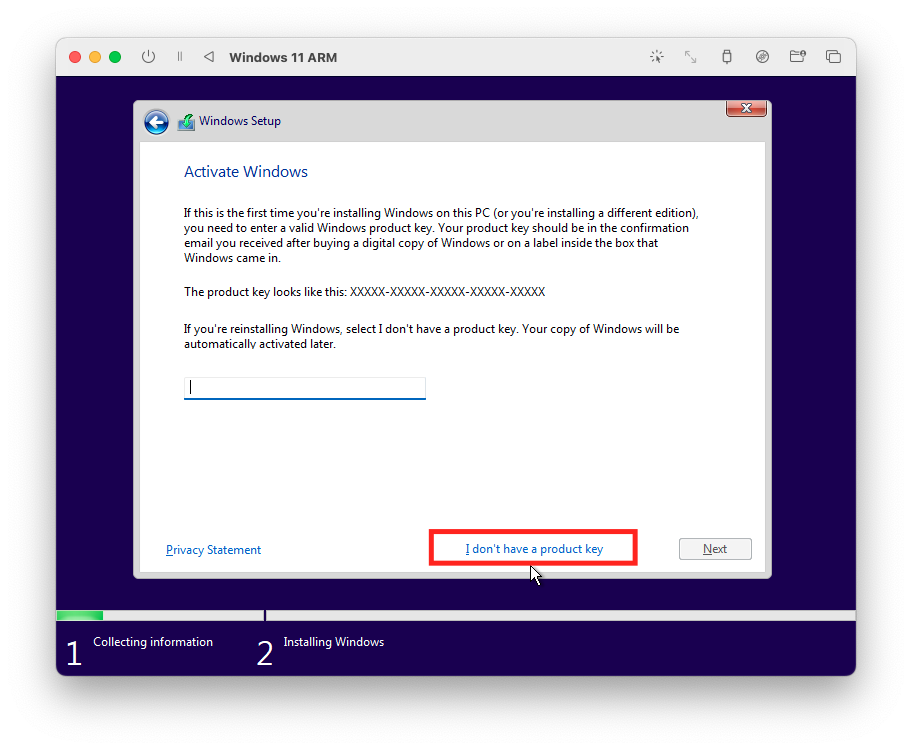Click the yellow macOS minimize button
Image resolution: width=912 pixels, height=750 pixels.
95,57
